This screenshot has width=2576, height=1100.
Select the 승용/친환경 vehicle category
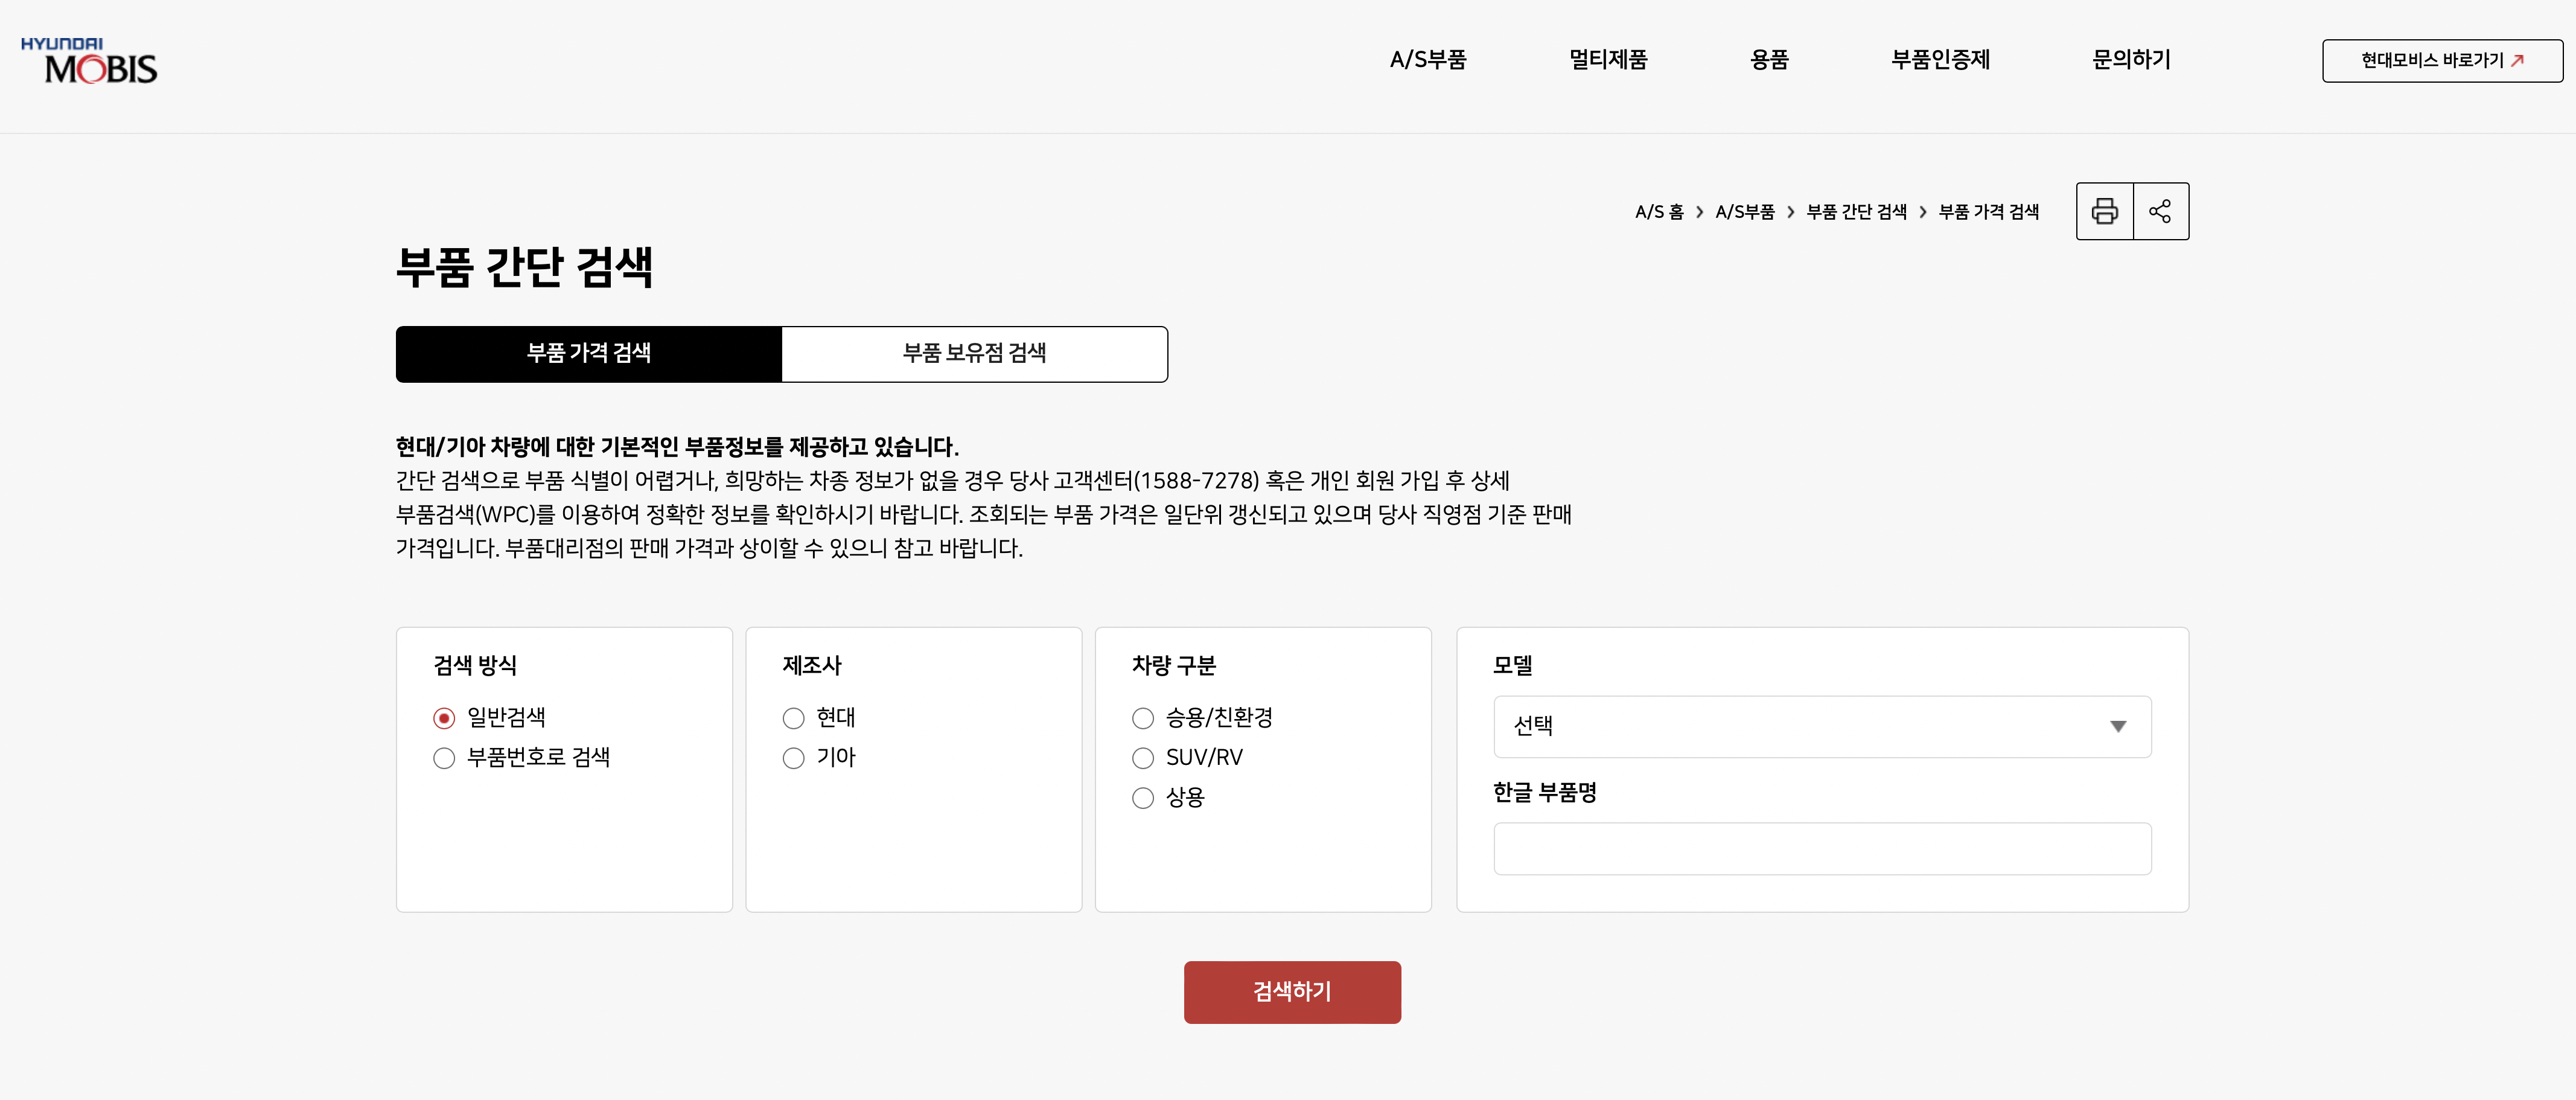1143,717
